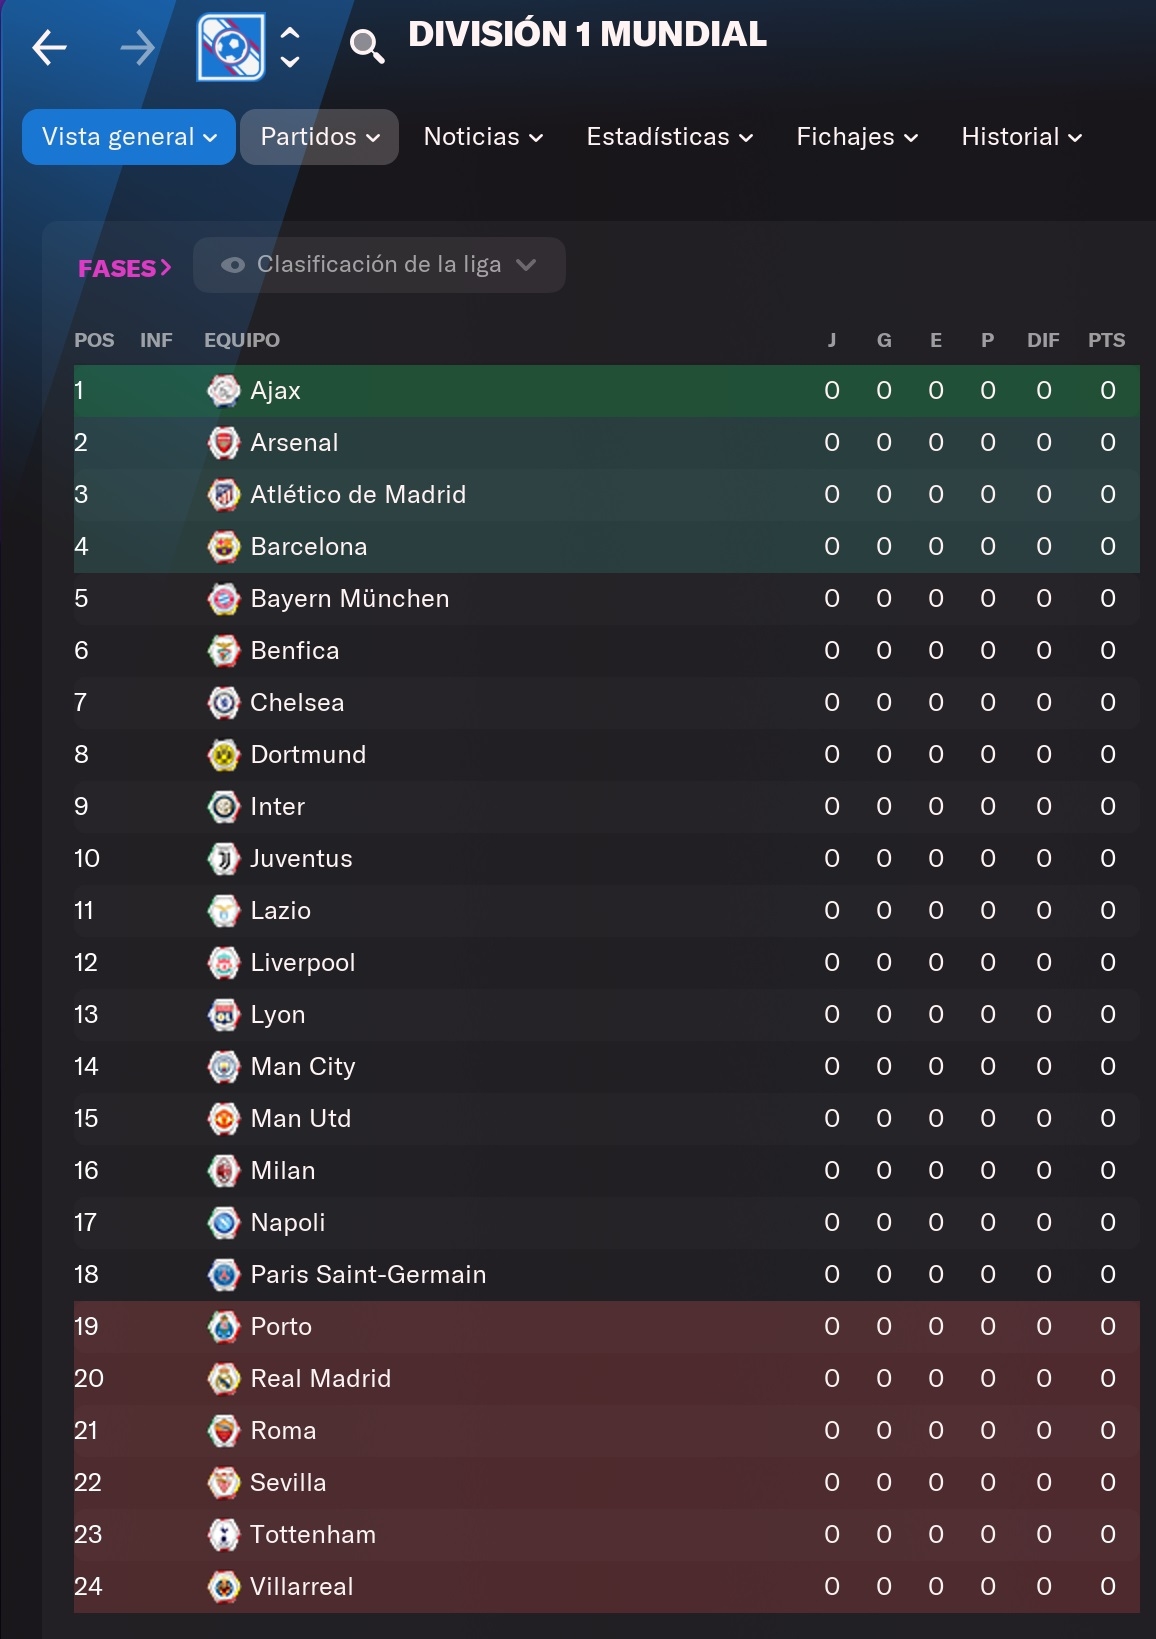
Task: Open the Historial menu
Action: pos(1021,137)
